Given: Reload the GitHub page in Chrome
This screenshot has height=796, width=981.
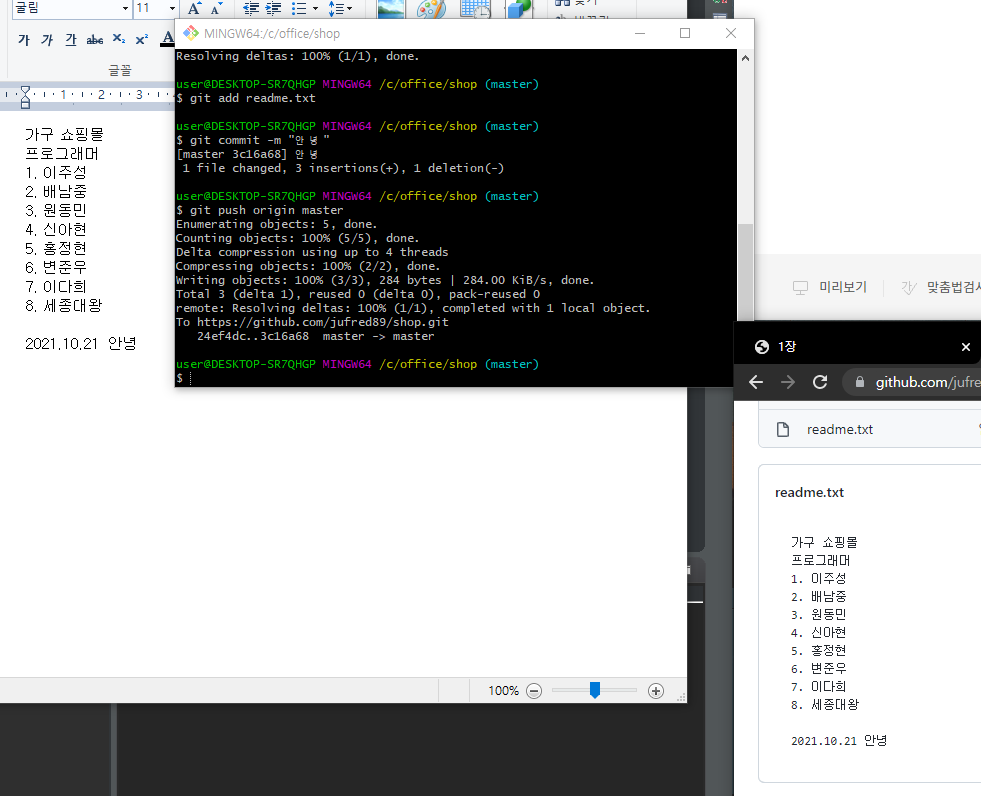Looking at the screenshot, I should [820, 382].
